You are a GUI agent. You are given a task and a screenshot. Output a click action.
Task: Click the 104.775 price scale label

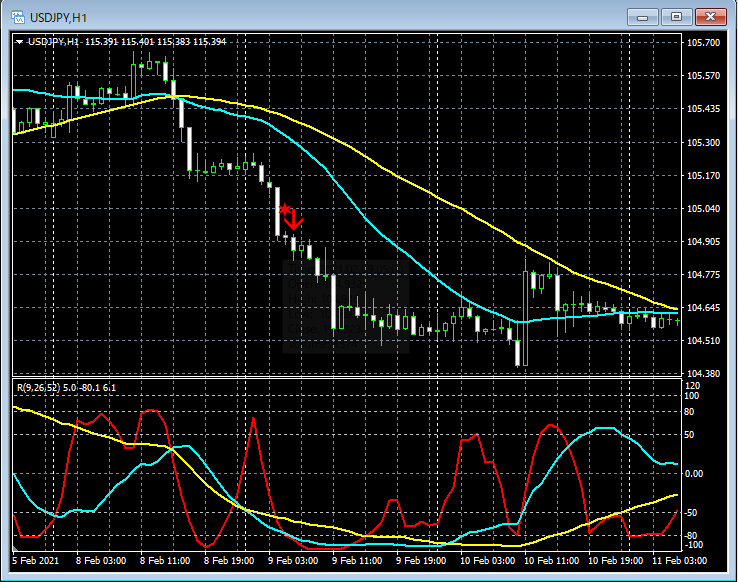[x=703, y=275]
